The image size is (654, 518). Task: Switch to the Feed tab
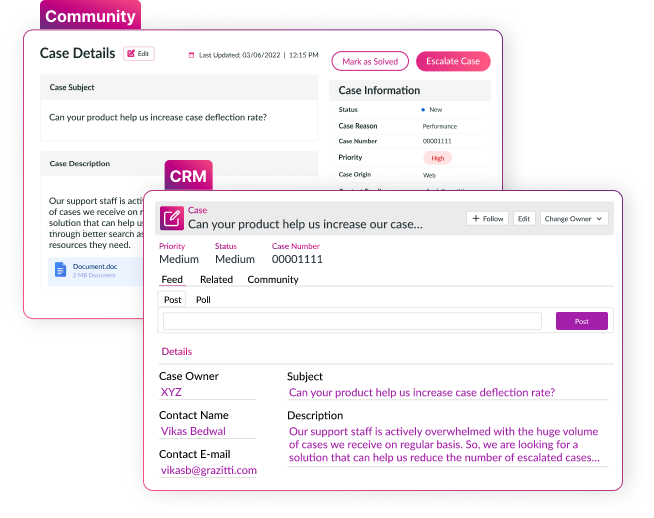[172, 280]
